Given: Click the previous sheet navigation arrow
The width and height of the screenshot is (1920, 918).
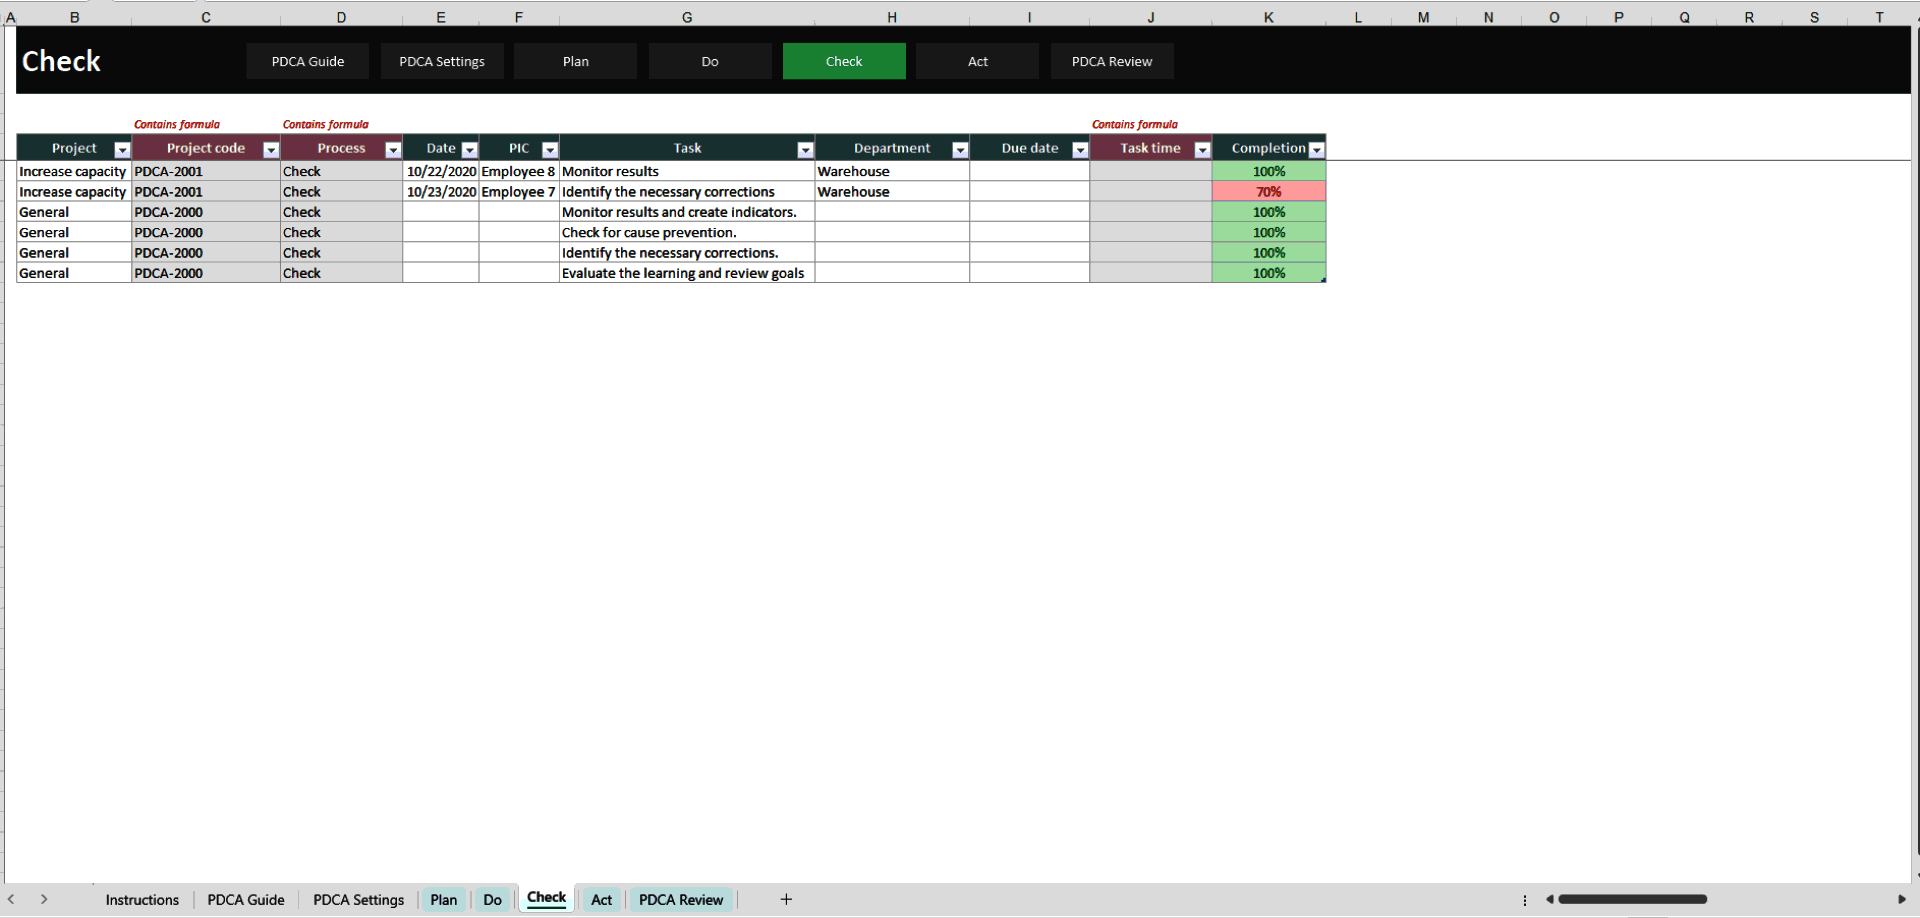Looking at the screenshot, I should 11,899.
